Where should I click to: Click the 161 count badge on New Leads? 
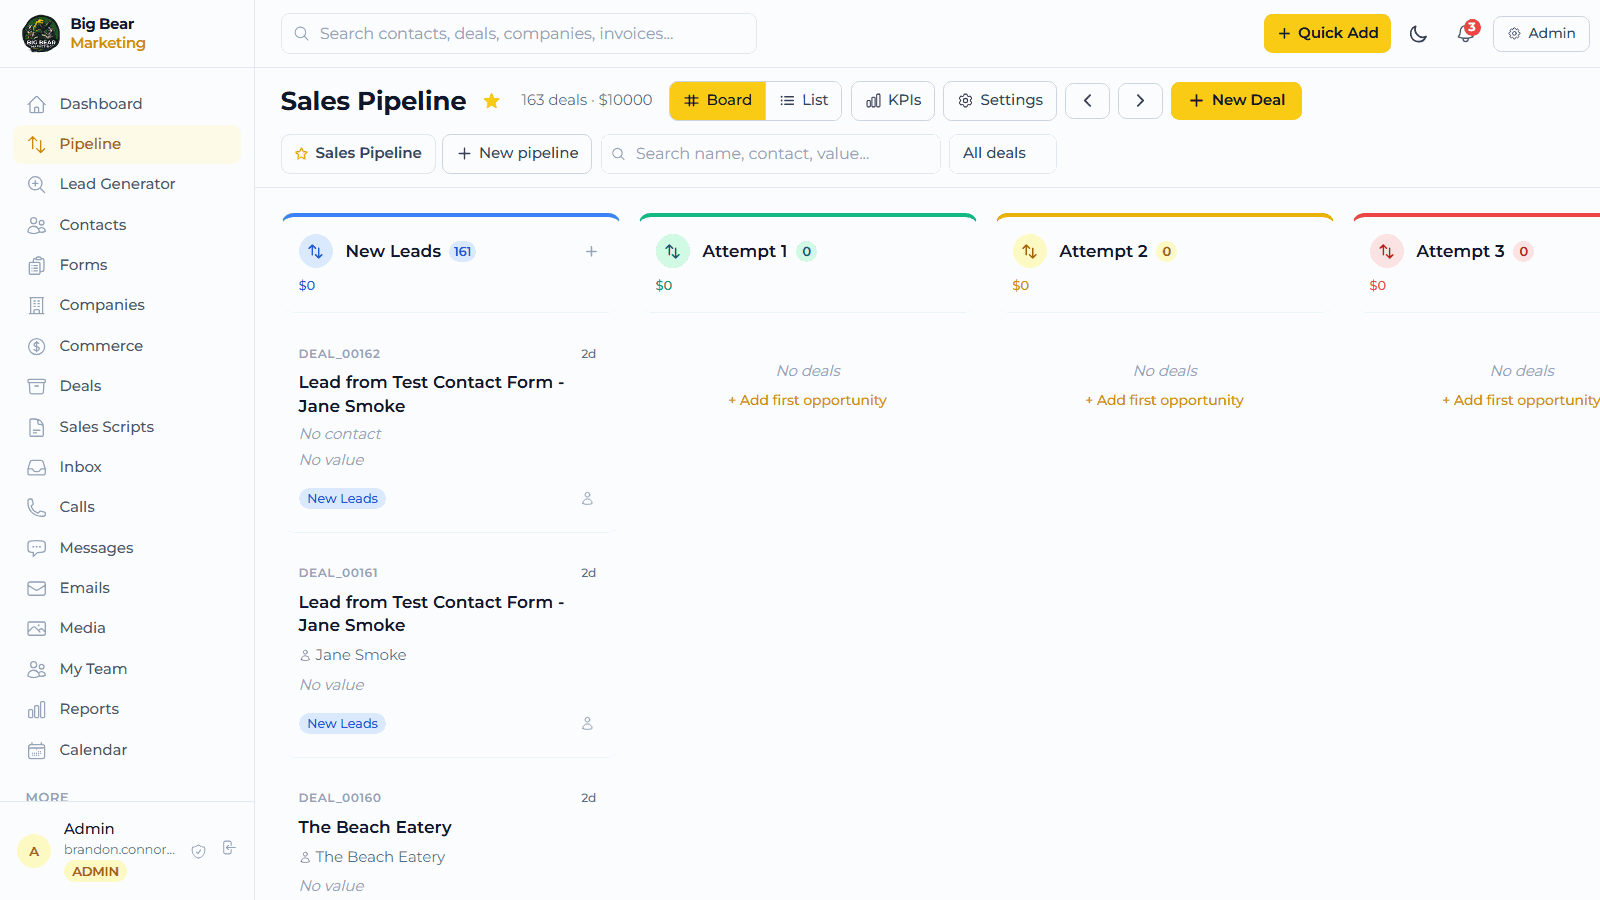tap(462, 252)
